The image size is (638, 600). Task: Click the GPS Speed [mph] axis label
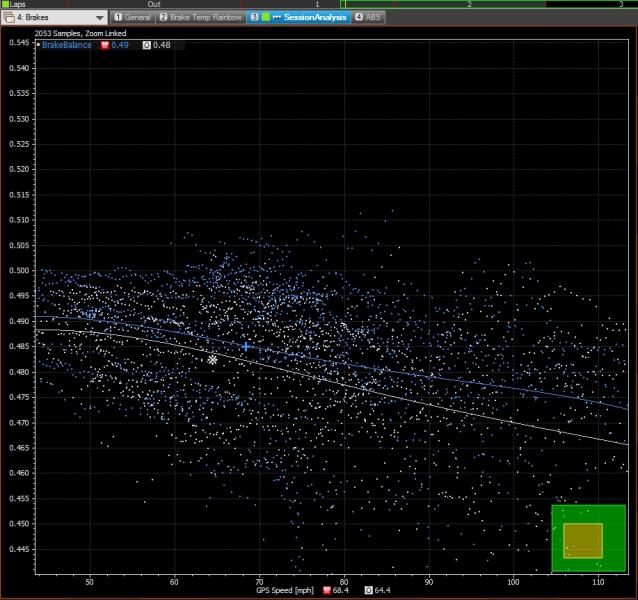[285, 590]
